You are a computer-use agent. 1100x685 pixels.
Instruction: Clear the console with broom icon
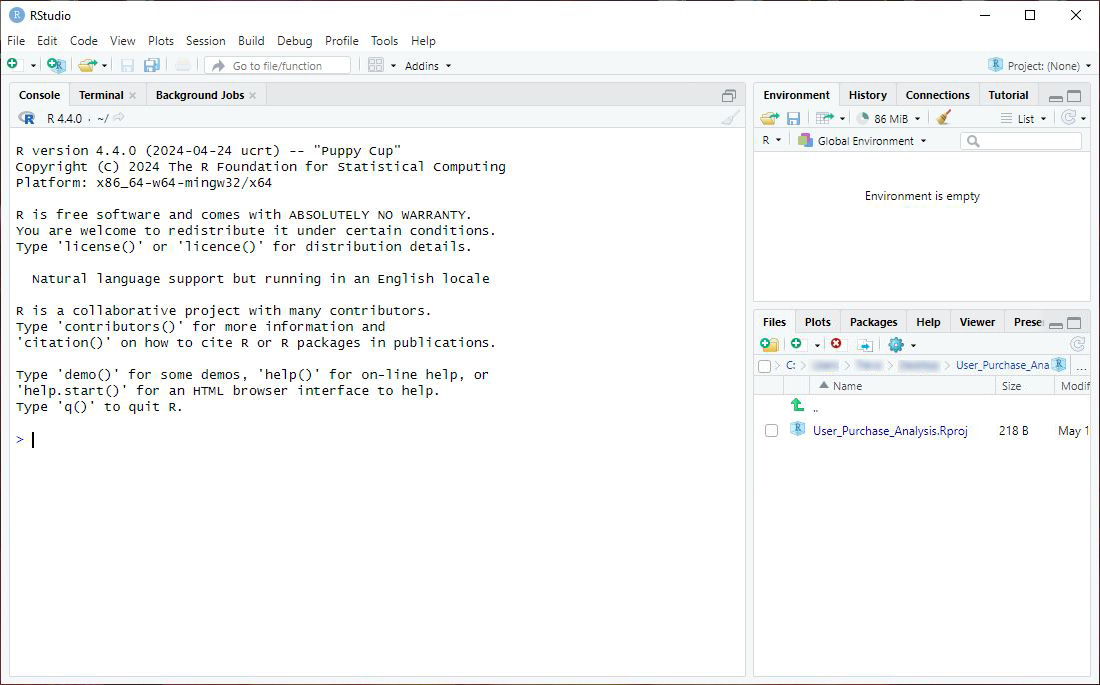tap(730, 117)
